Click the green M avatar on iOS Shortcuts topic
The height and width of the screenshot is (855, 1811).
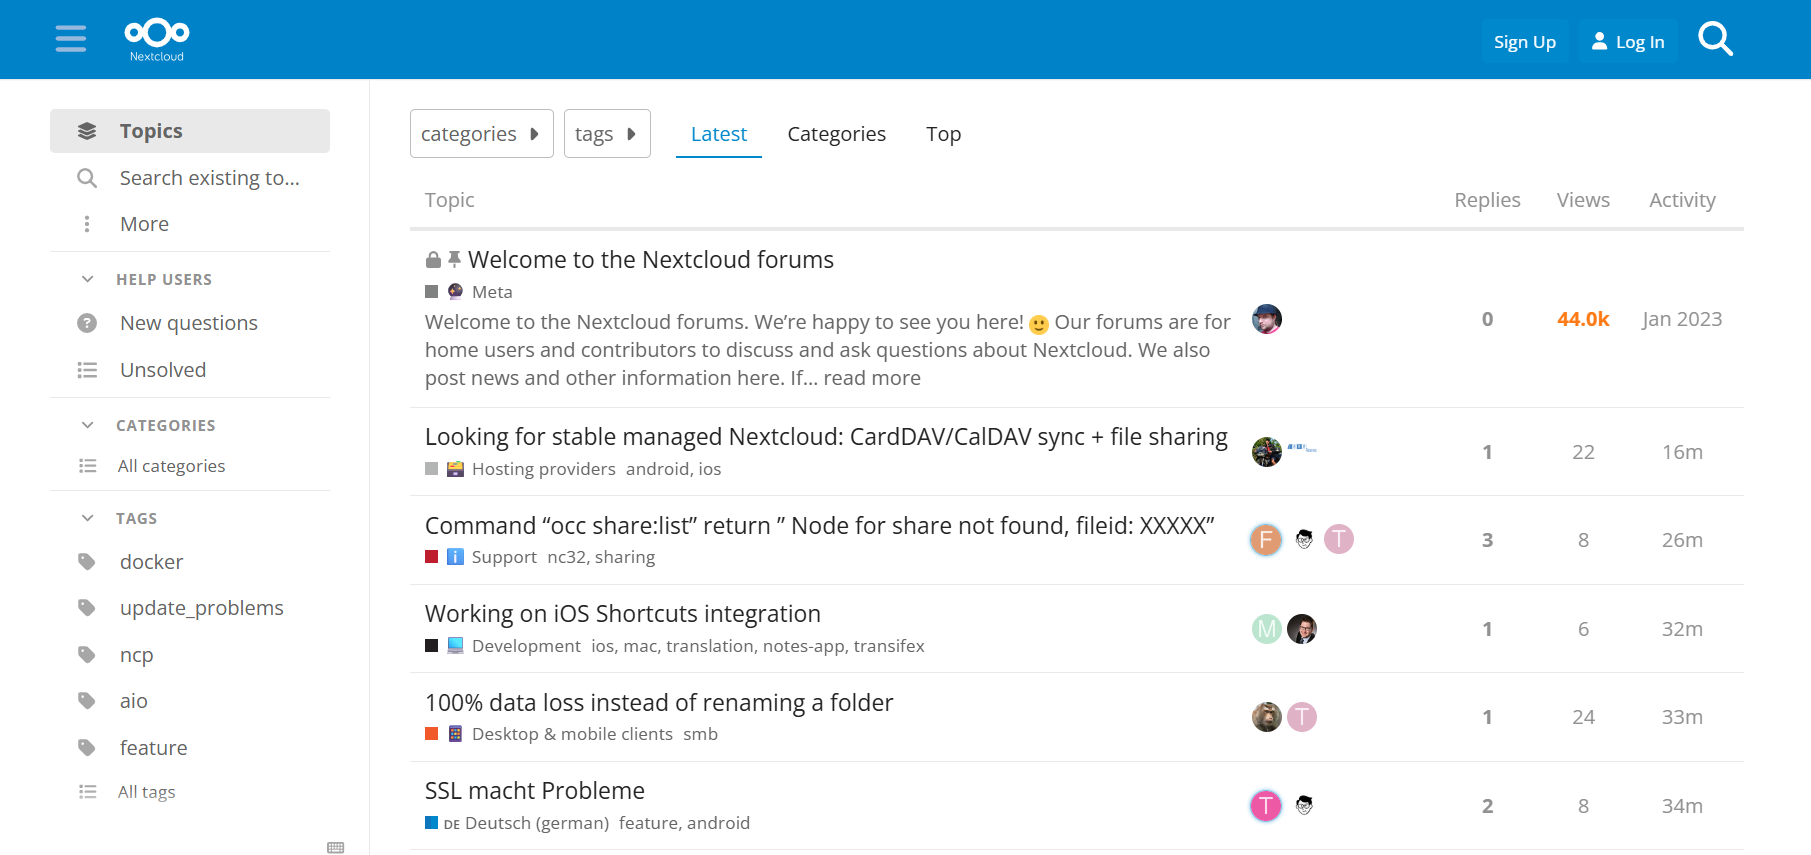[1267, 629]
